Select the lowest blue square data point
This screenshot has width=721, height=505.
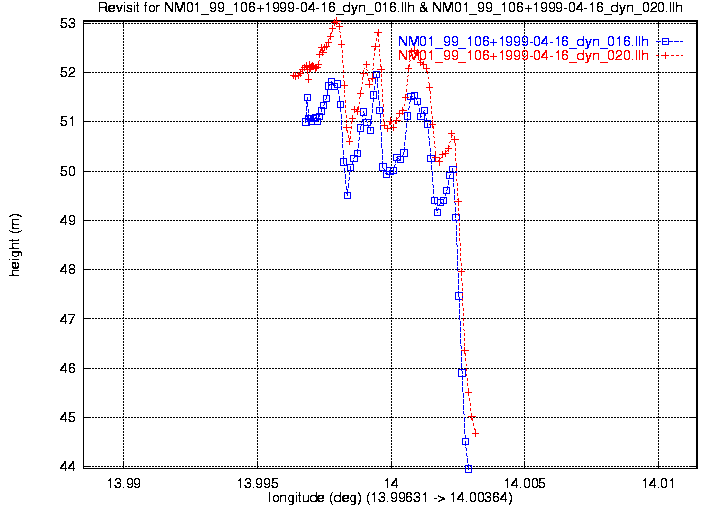[x=468, y=468]
